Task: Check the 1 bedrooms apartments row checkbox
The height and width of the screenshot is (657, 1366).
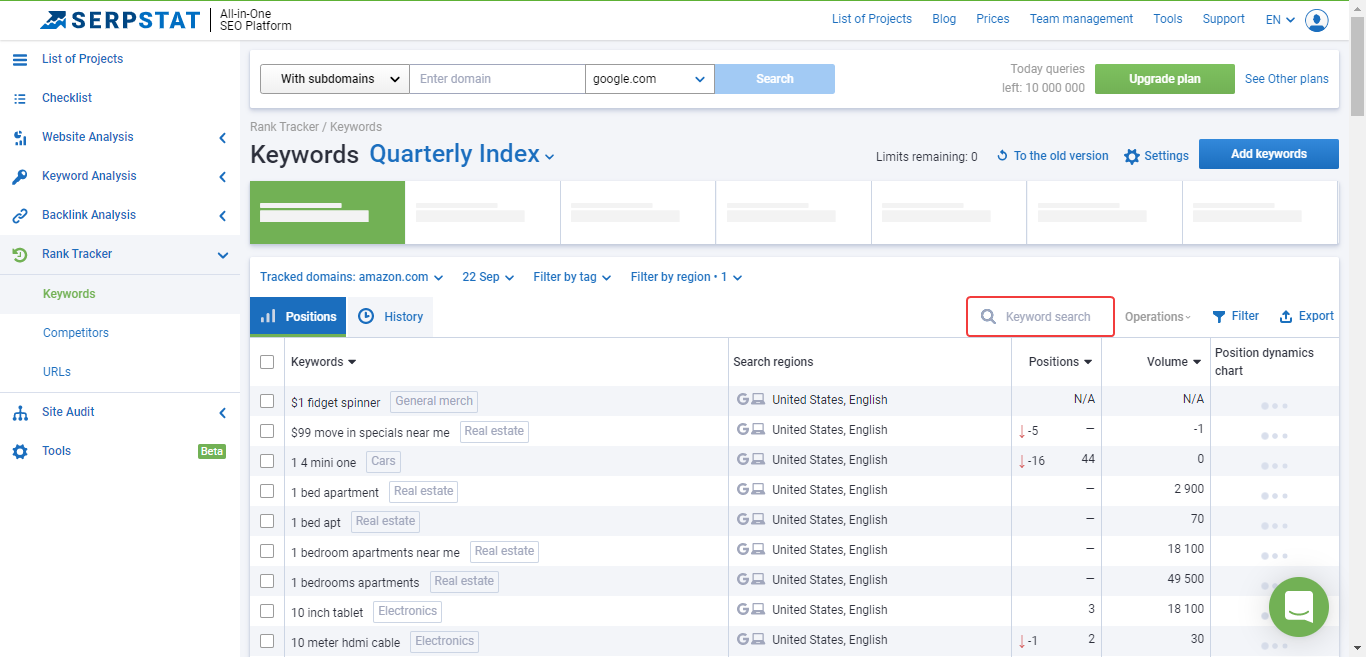Action: click(267, 581)
